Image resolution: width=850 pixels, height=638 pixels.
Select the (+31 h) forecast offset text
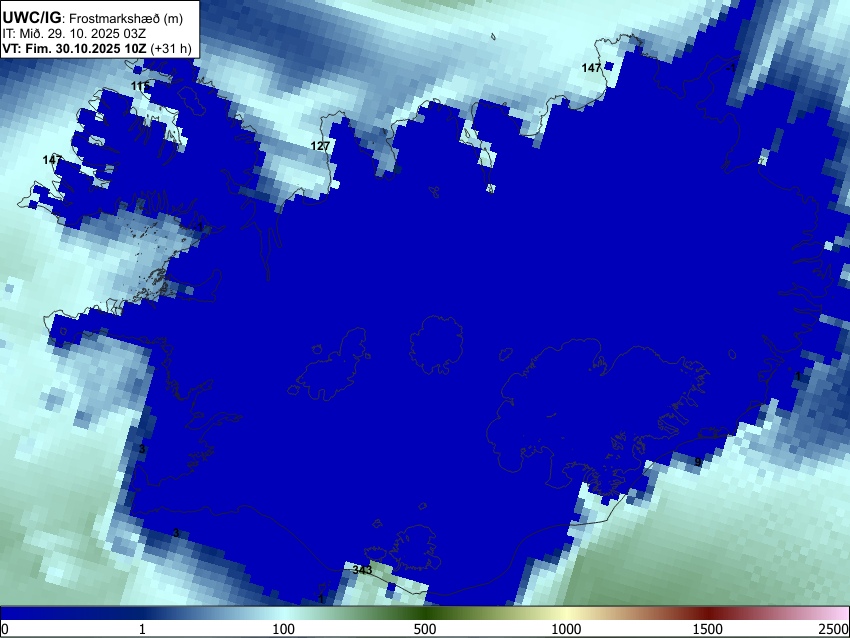pyautogui.click(x=171, y=48)
